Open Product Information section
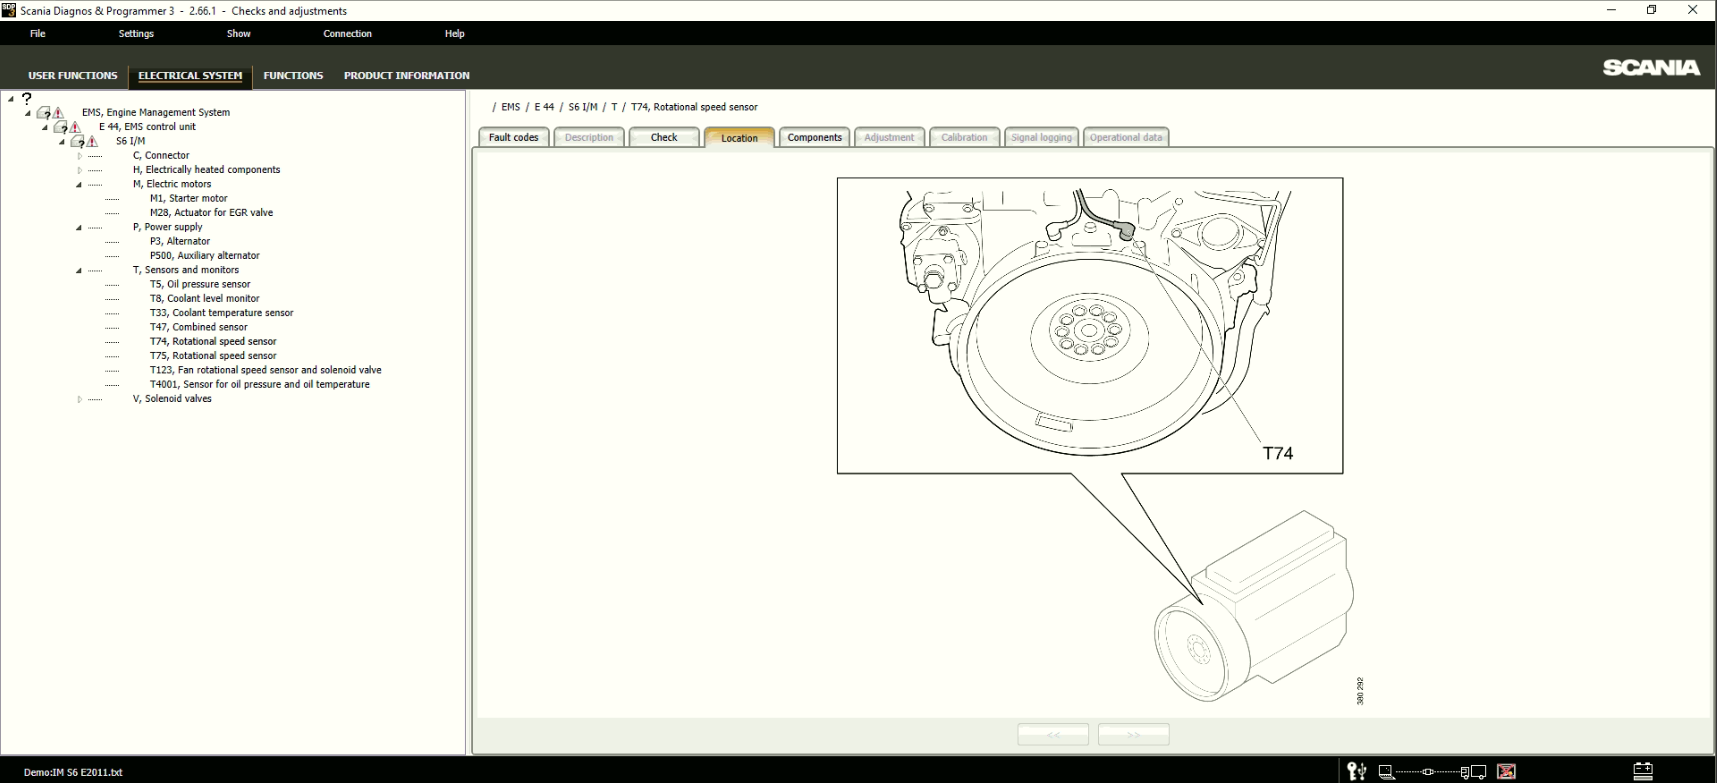Image resolution: width=1717 pixels, height=783 pixels. point(406,75)
